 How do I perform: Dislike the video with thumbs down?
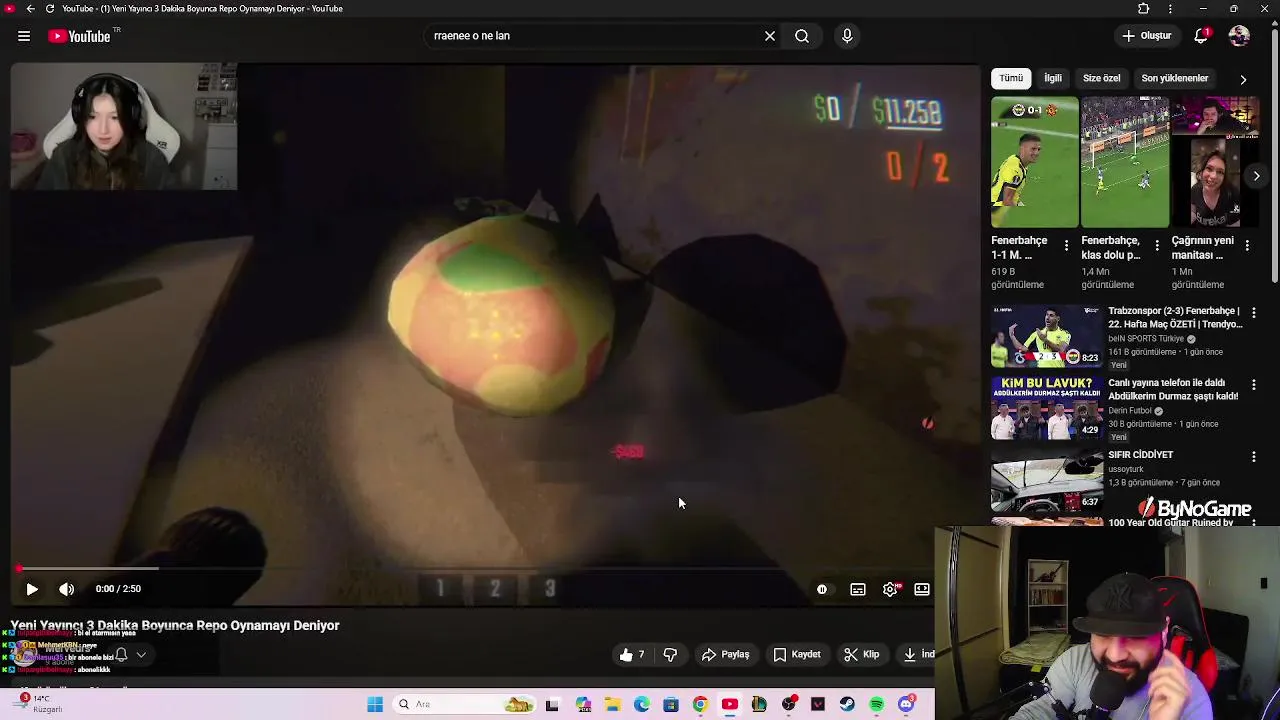click(670, 655)
